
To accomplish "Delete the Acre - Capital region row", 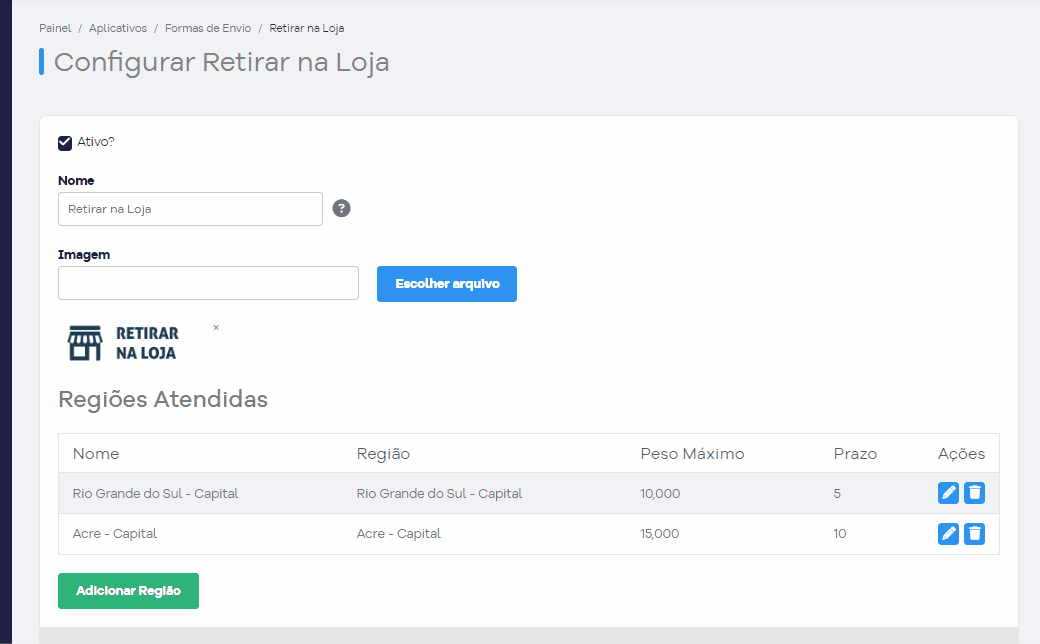I will [x=974, y=534].
